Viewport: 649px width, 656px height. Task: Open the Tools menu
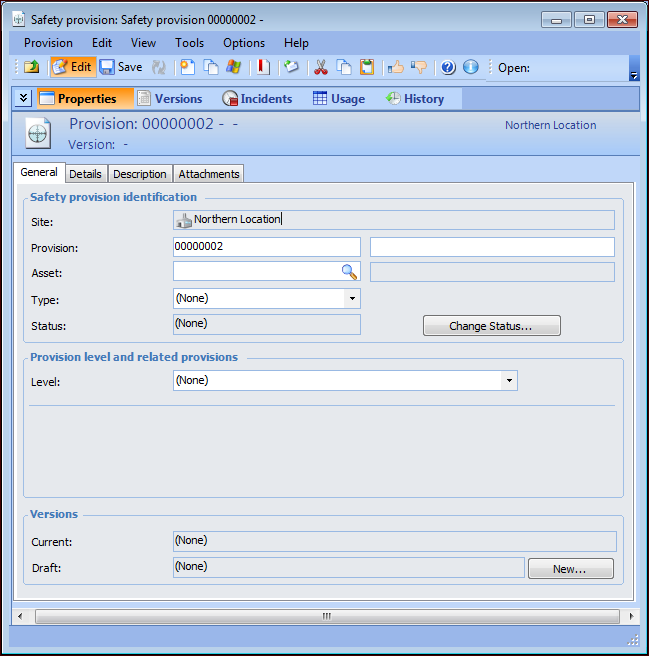tap(189, 43)
